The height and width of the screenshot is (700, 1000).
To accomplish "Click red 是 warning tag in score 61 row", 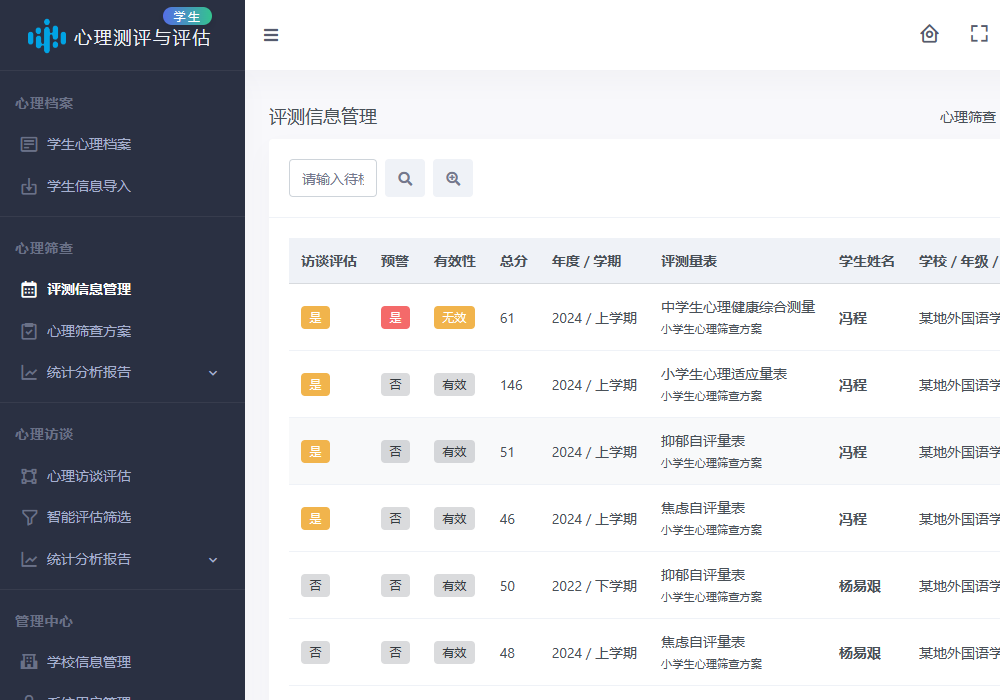I will tap(395, 317).
